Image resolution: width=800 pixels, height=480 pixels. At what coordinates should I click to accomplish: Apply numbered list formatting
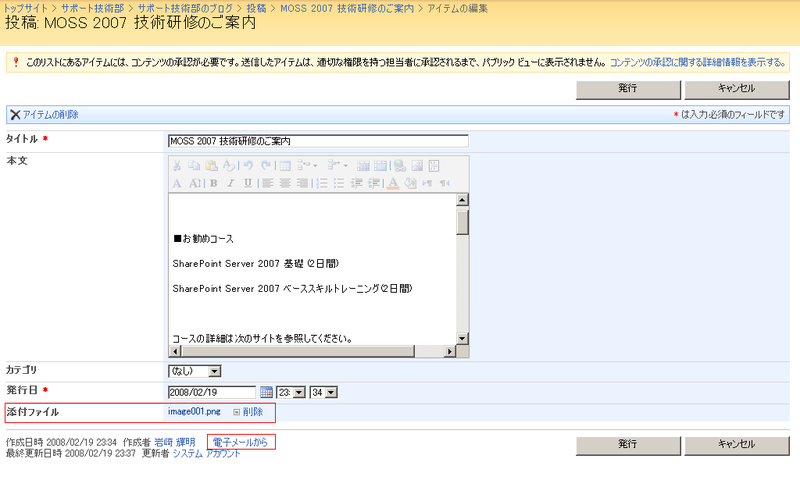tap(322, 183)
